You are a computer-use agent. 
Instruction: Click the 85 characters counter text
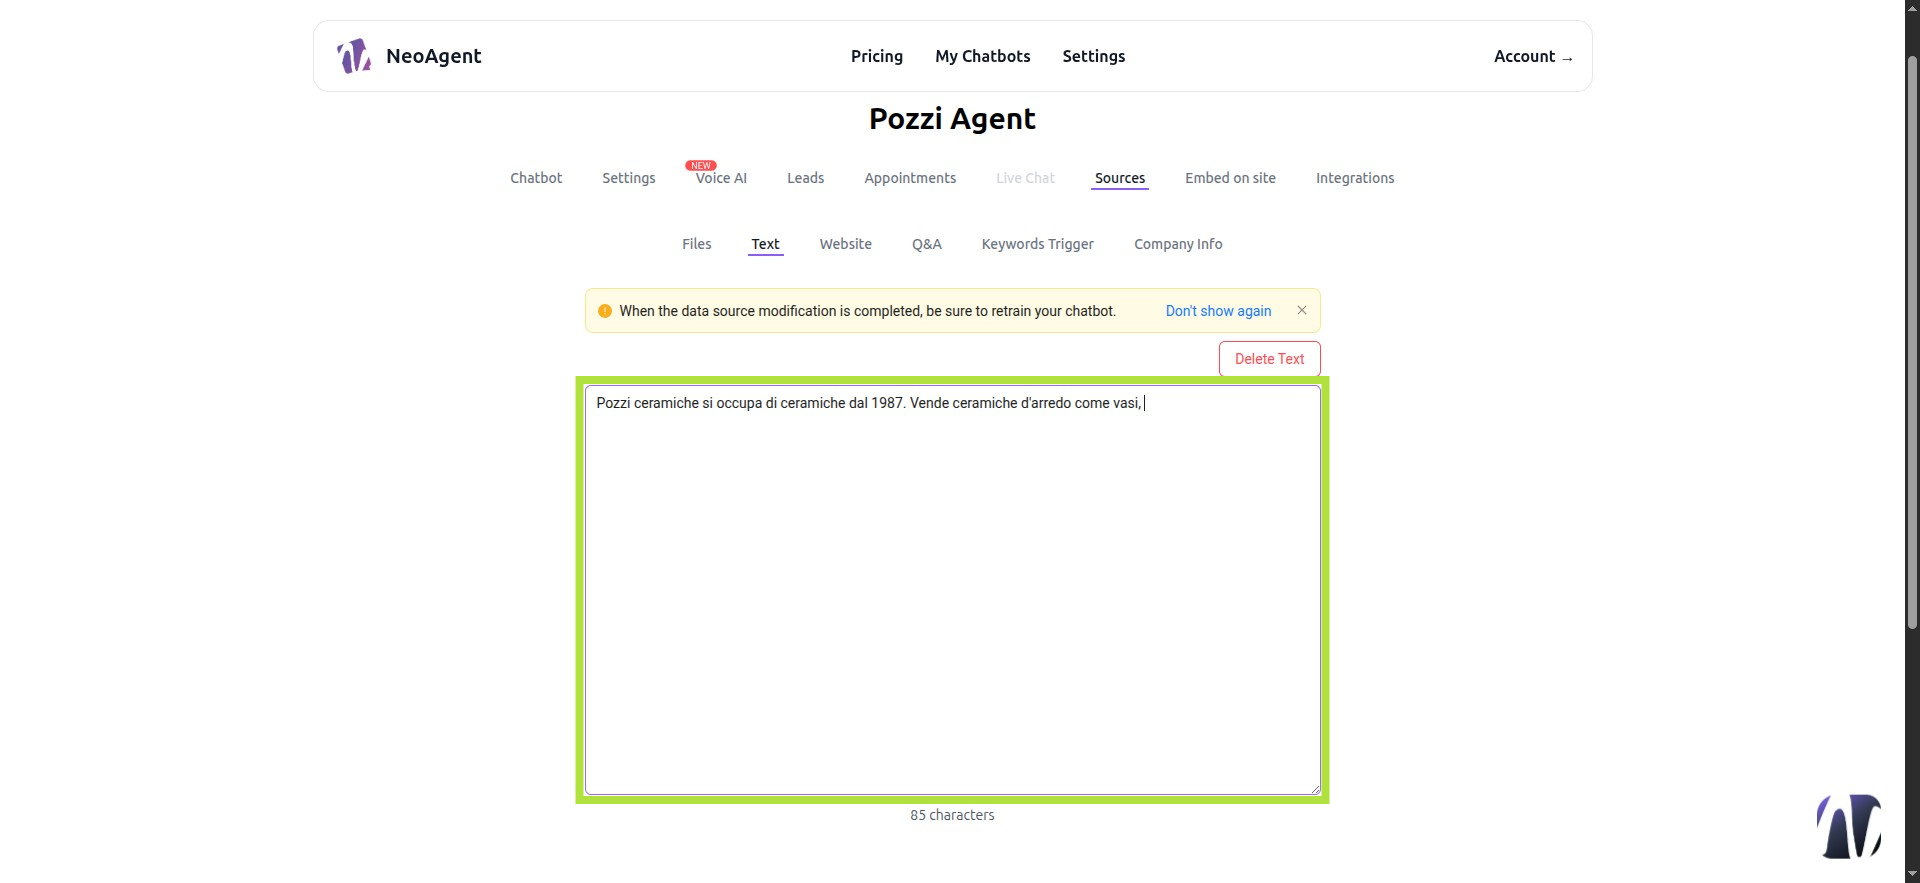coord(952,815)
